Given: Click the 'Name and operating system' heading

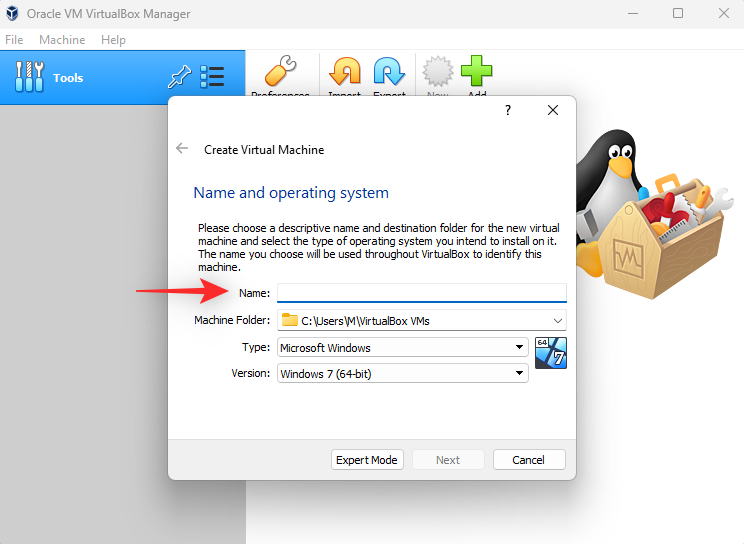Looking at the screenshot, I should point(291,193).
